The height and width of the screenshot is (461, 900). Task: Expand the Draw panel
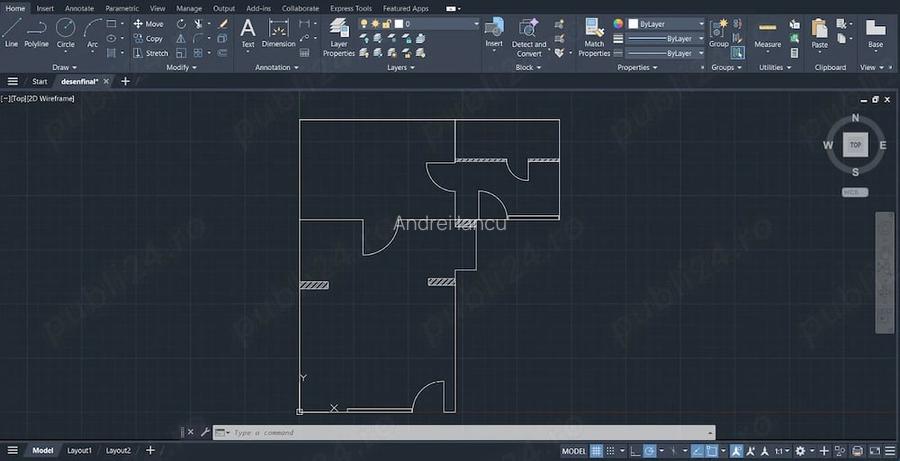pyautogui.click(x=64, y=67)
